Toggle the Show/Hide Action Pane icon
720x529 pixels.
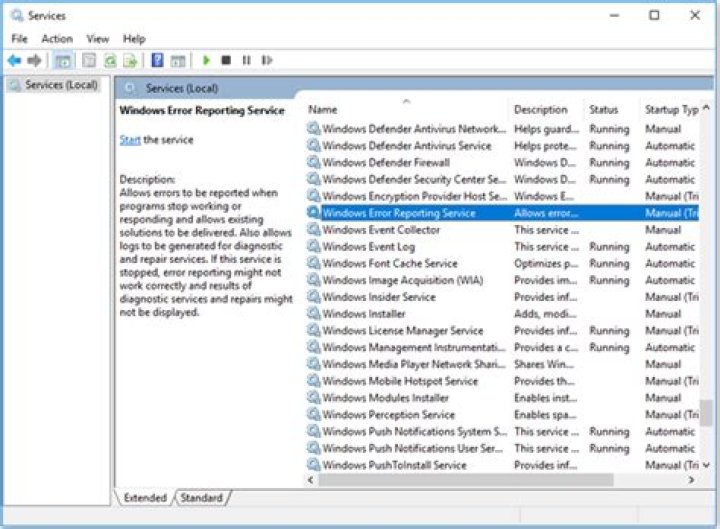(178, 60)
